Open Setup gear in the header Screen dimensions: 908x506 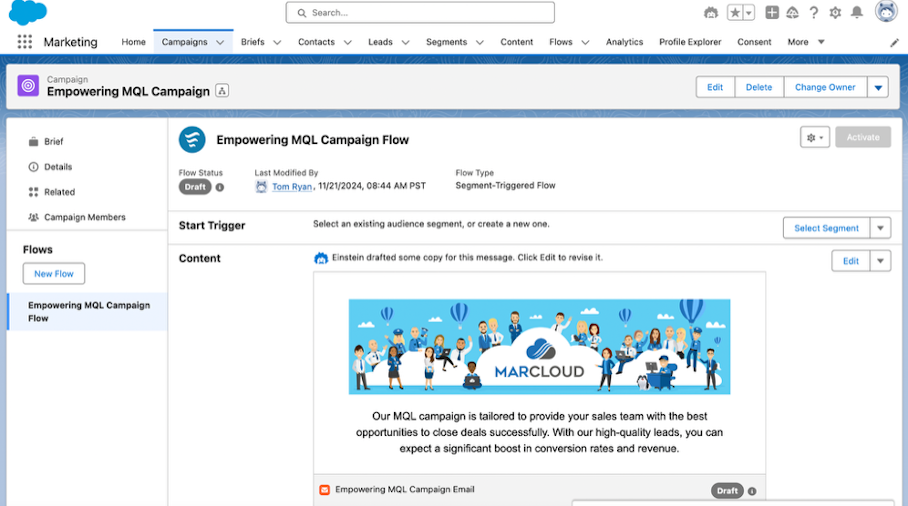coord(835,12)
